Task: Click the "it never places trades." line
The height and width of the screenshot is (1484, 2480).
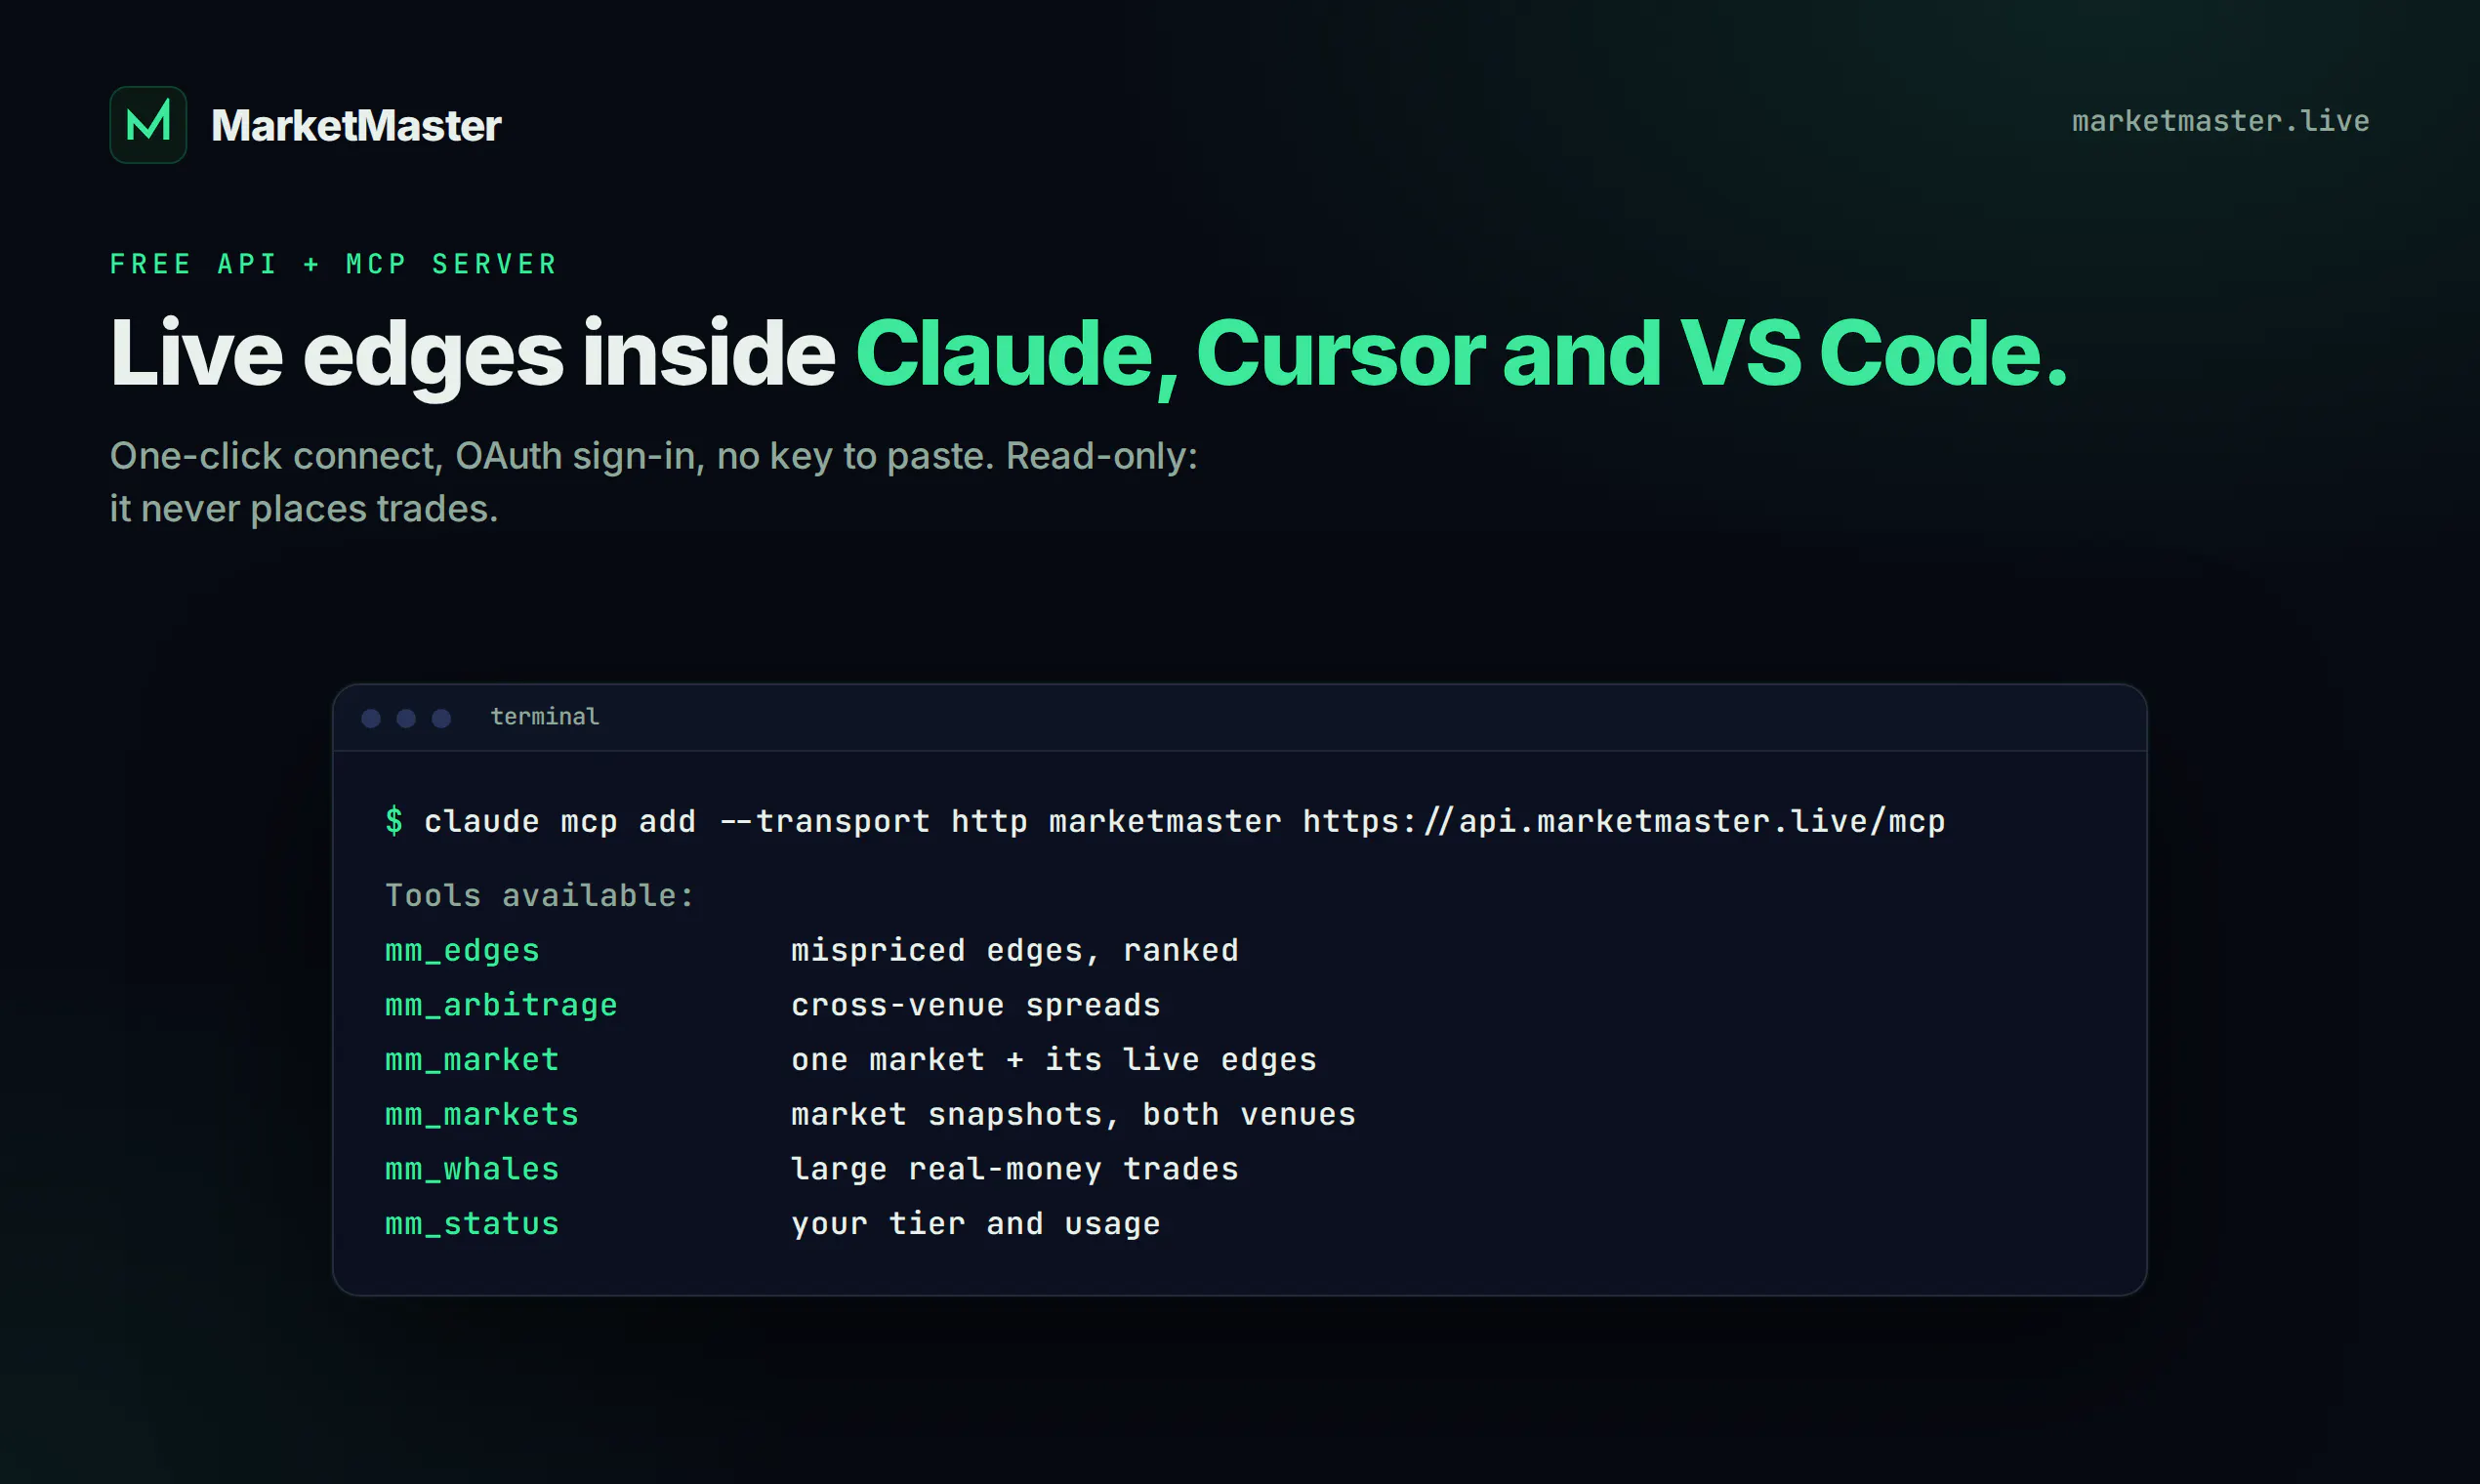Action: pyautogui.click(x=304, y=509)
